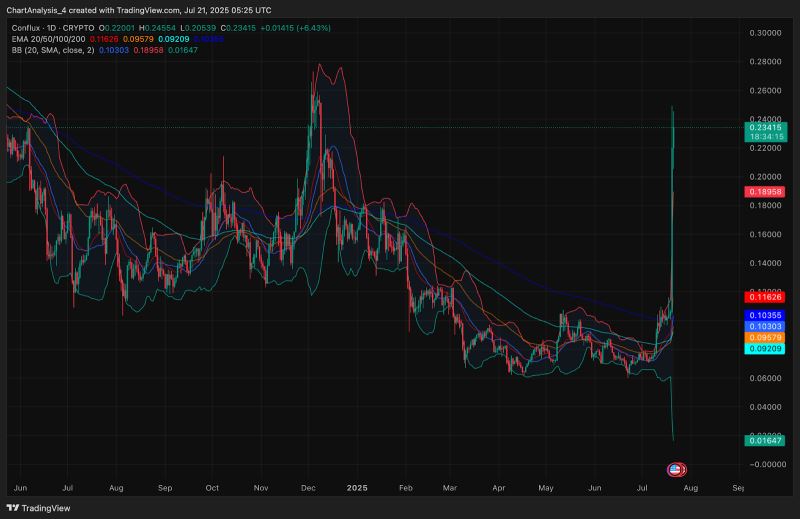Click the dark blue 0.10355 price tag
This screenshot has width=800, height=519.
pyautogui.click(x=765, y=316)
